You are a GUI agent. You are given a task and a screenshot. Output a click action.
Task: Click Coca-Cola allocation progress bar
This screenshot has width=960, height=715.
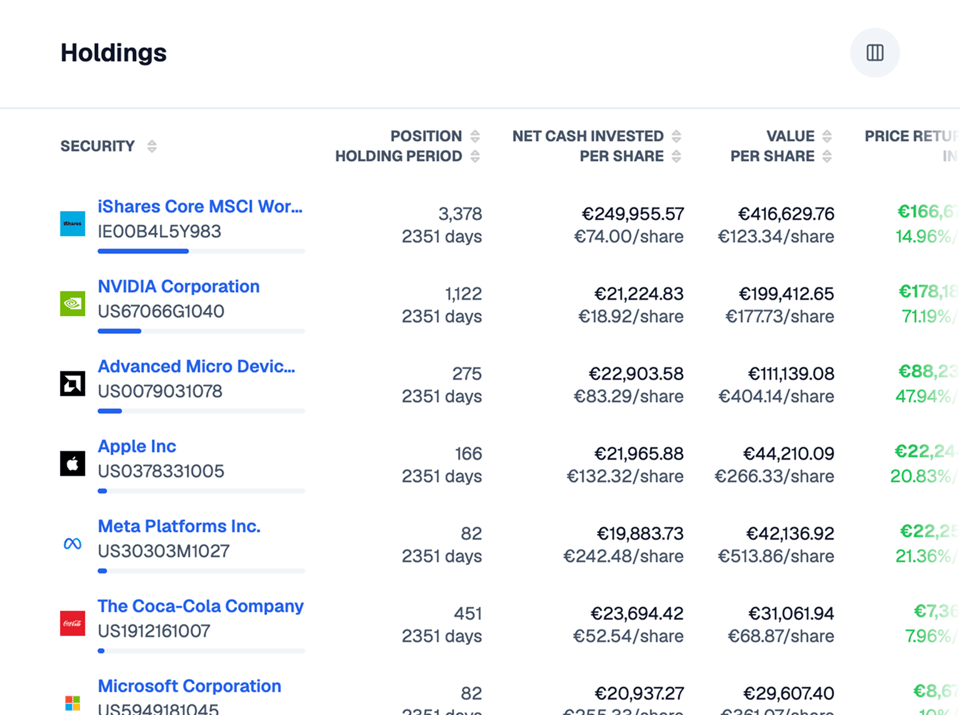[201, 651]
